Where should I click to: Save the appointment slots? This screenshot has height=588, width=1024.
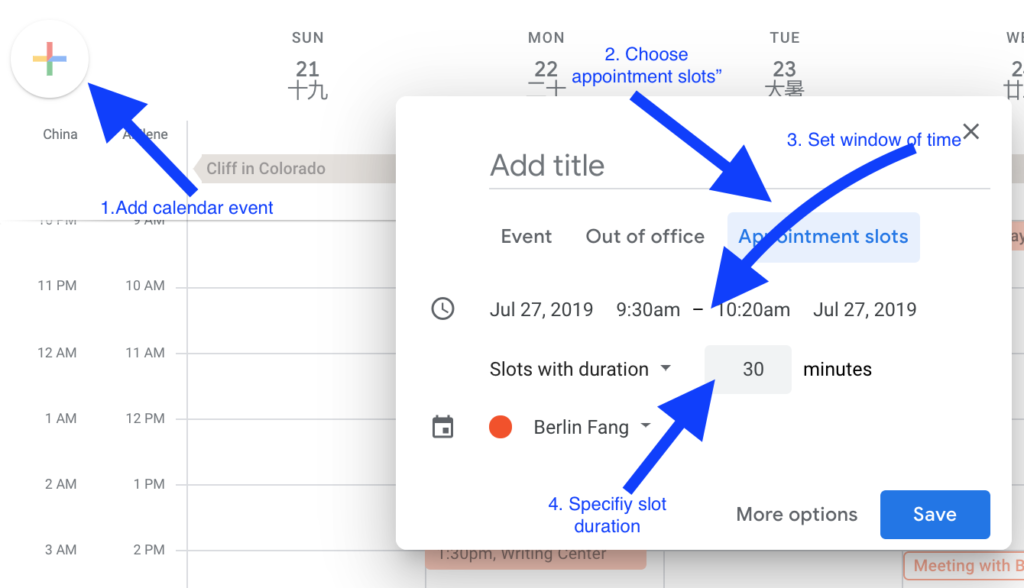tap(934, 515)
